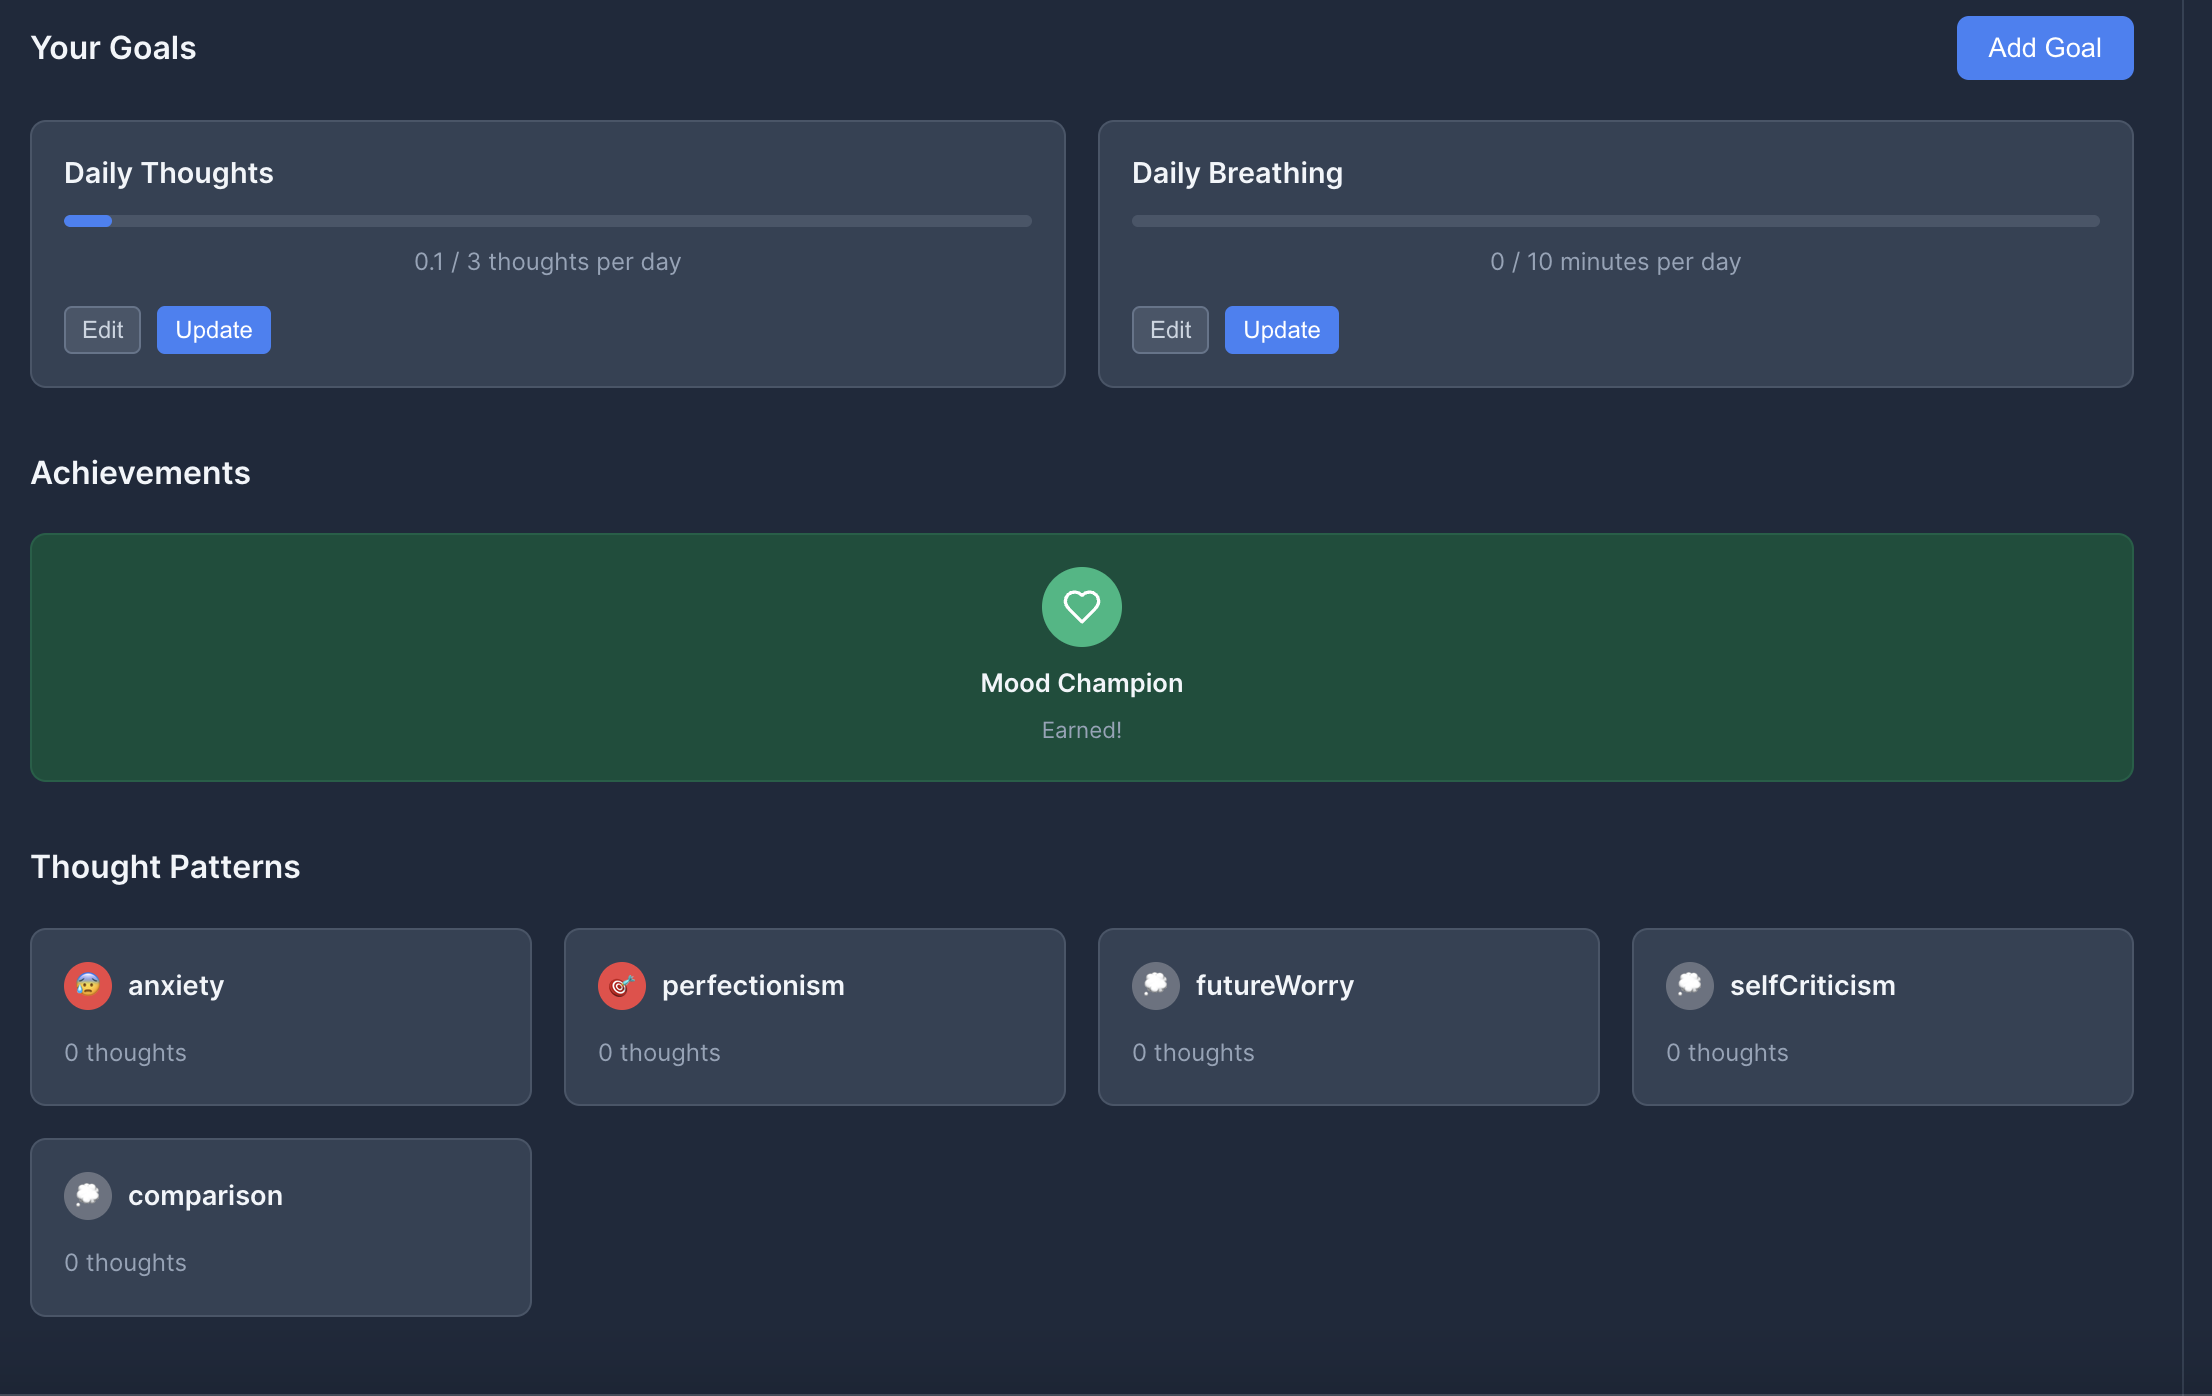
Task: Edit the Daily Thoughts goal
Action: click(x=102, y=330)
